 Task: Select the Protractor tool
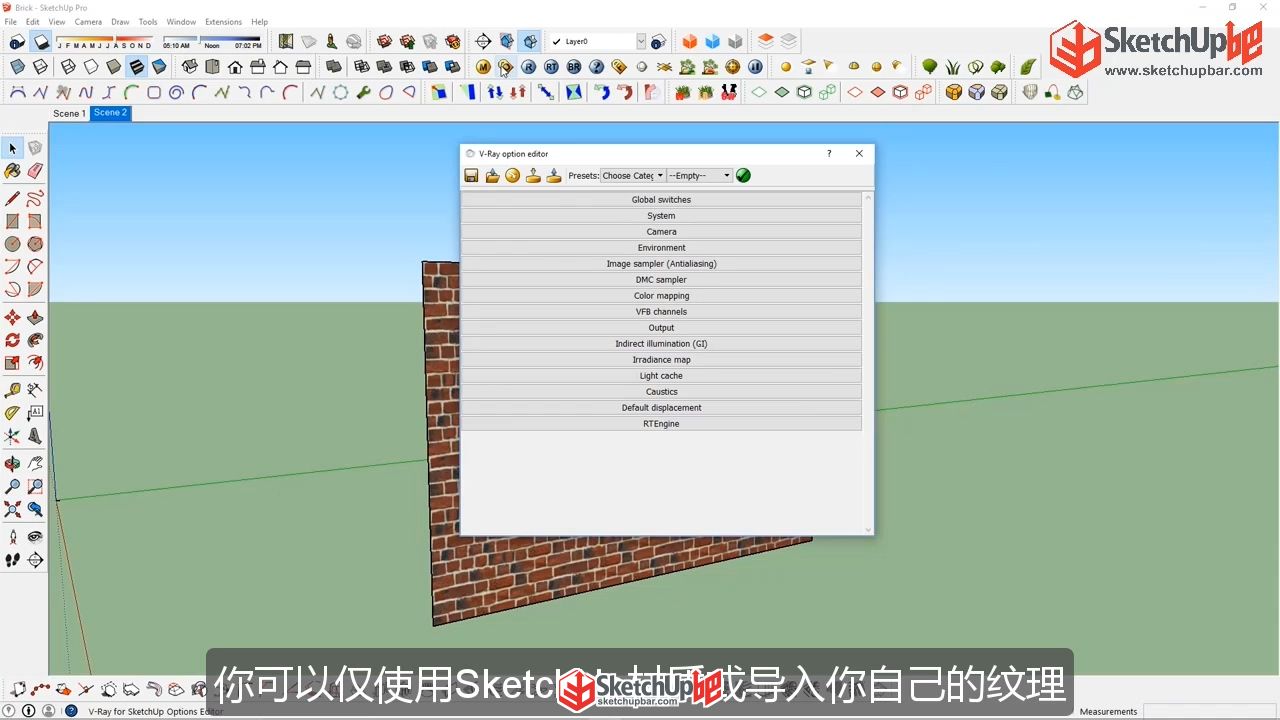pos(12,413)
